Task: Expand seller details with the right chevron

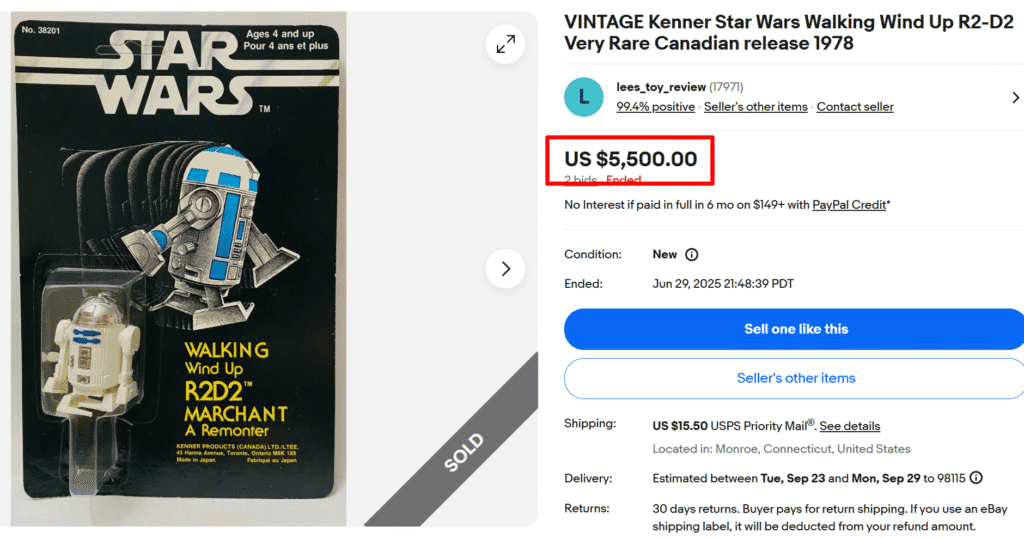Action: tap(1015, 97)
